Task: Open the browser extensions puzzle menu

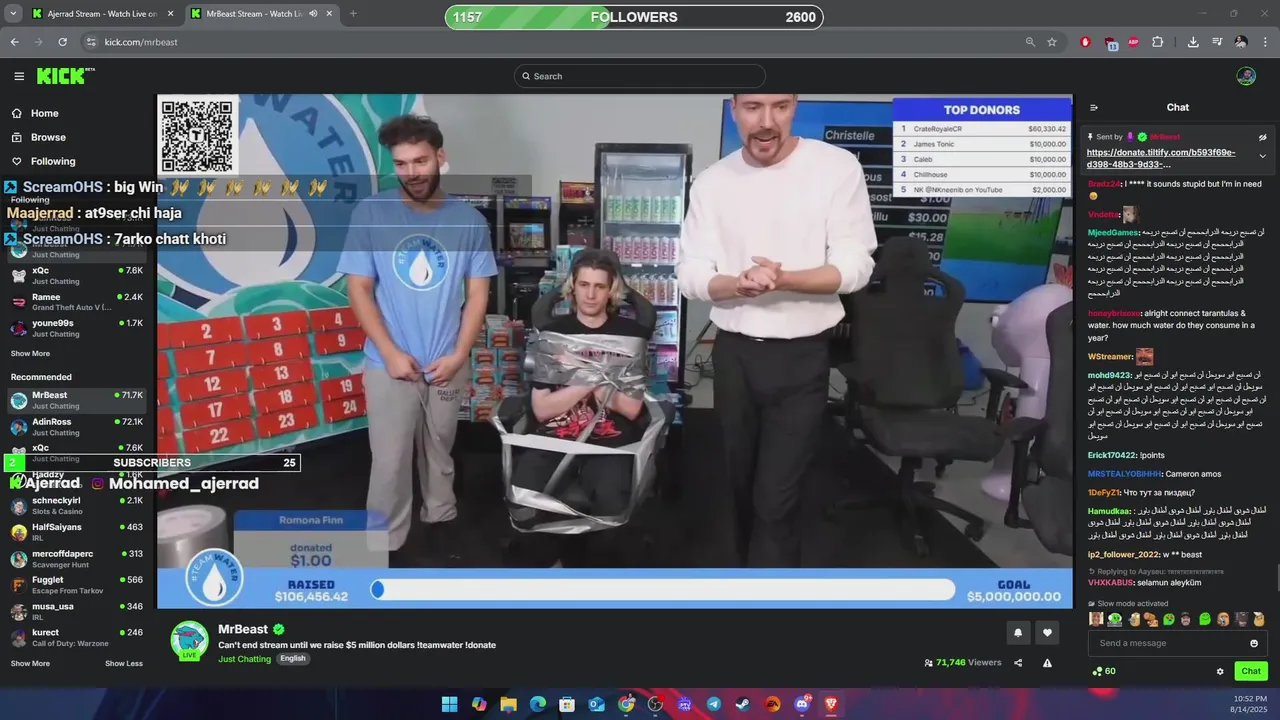Action: click(1158, 42)
